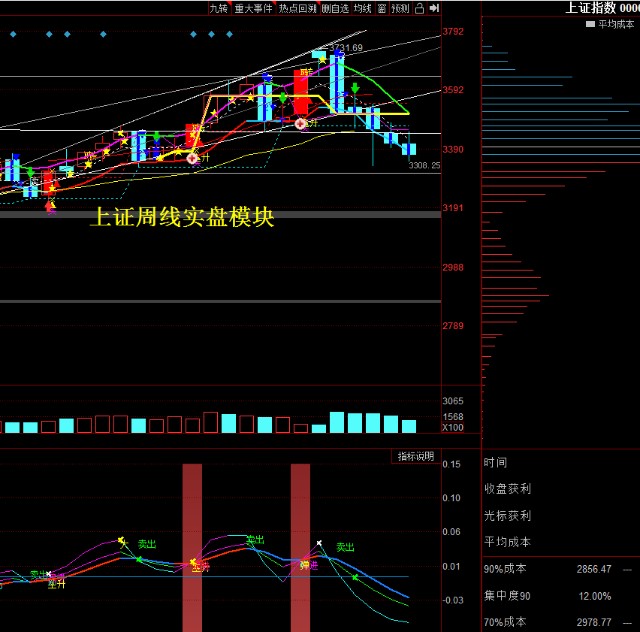Screen dimensions: 640x632
Task: Toggle the 九转 indicator
Action: 219,8
